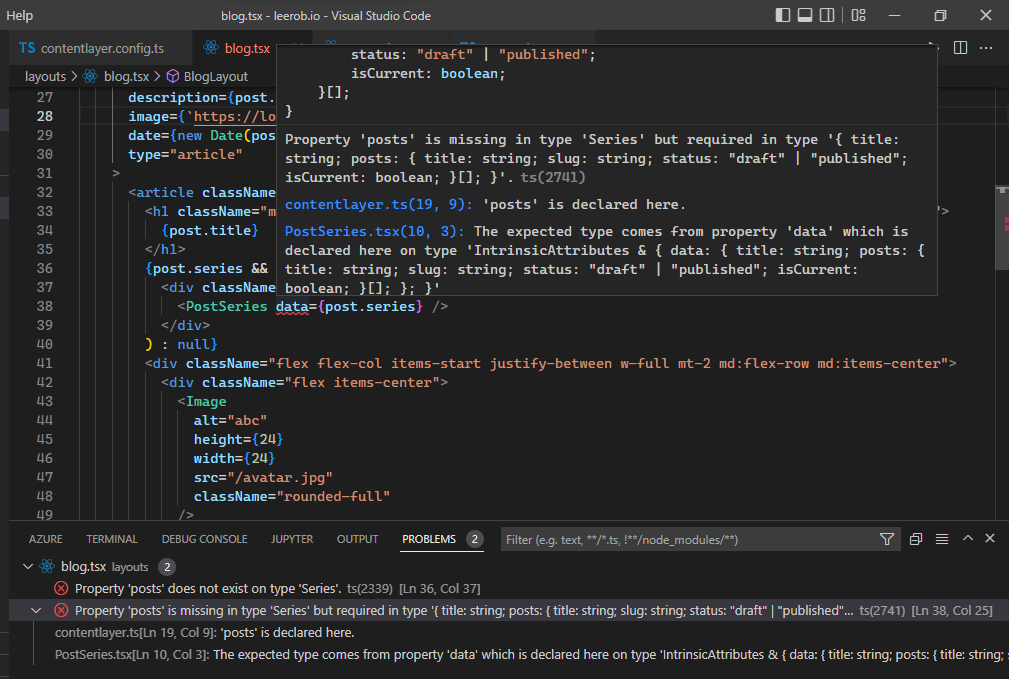Click the filter funnel icon in Problems
Screen dimensions: 1009x679
pos(887,539)
